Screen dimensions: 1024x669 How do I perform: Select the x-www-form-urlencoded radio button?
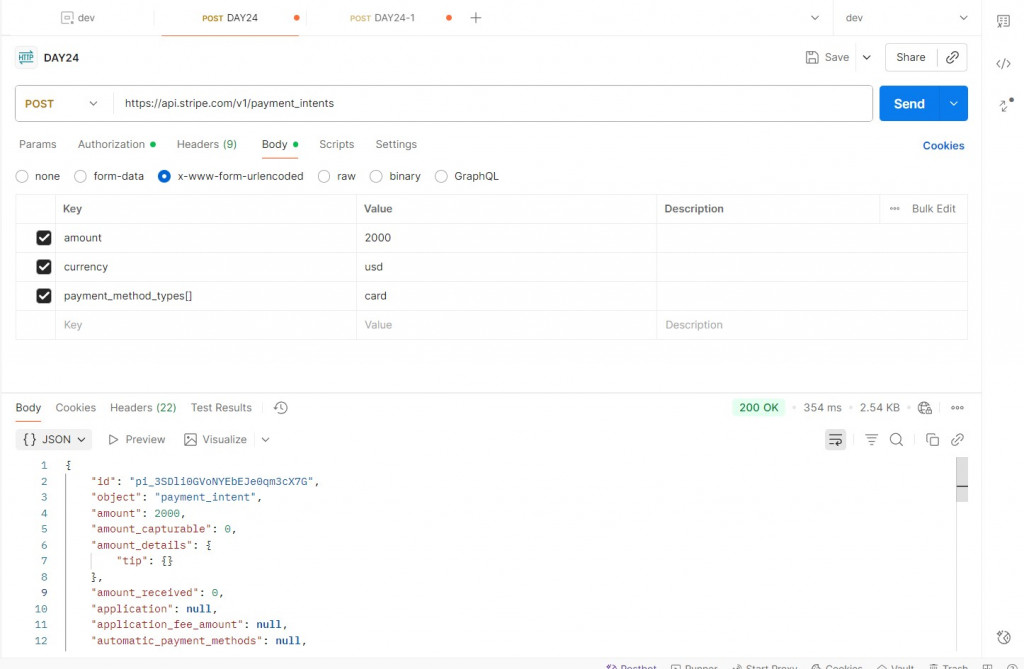164,176
